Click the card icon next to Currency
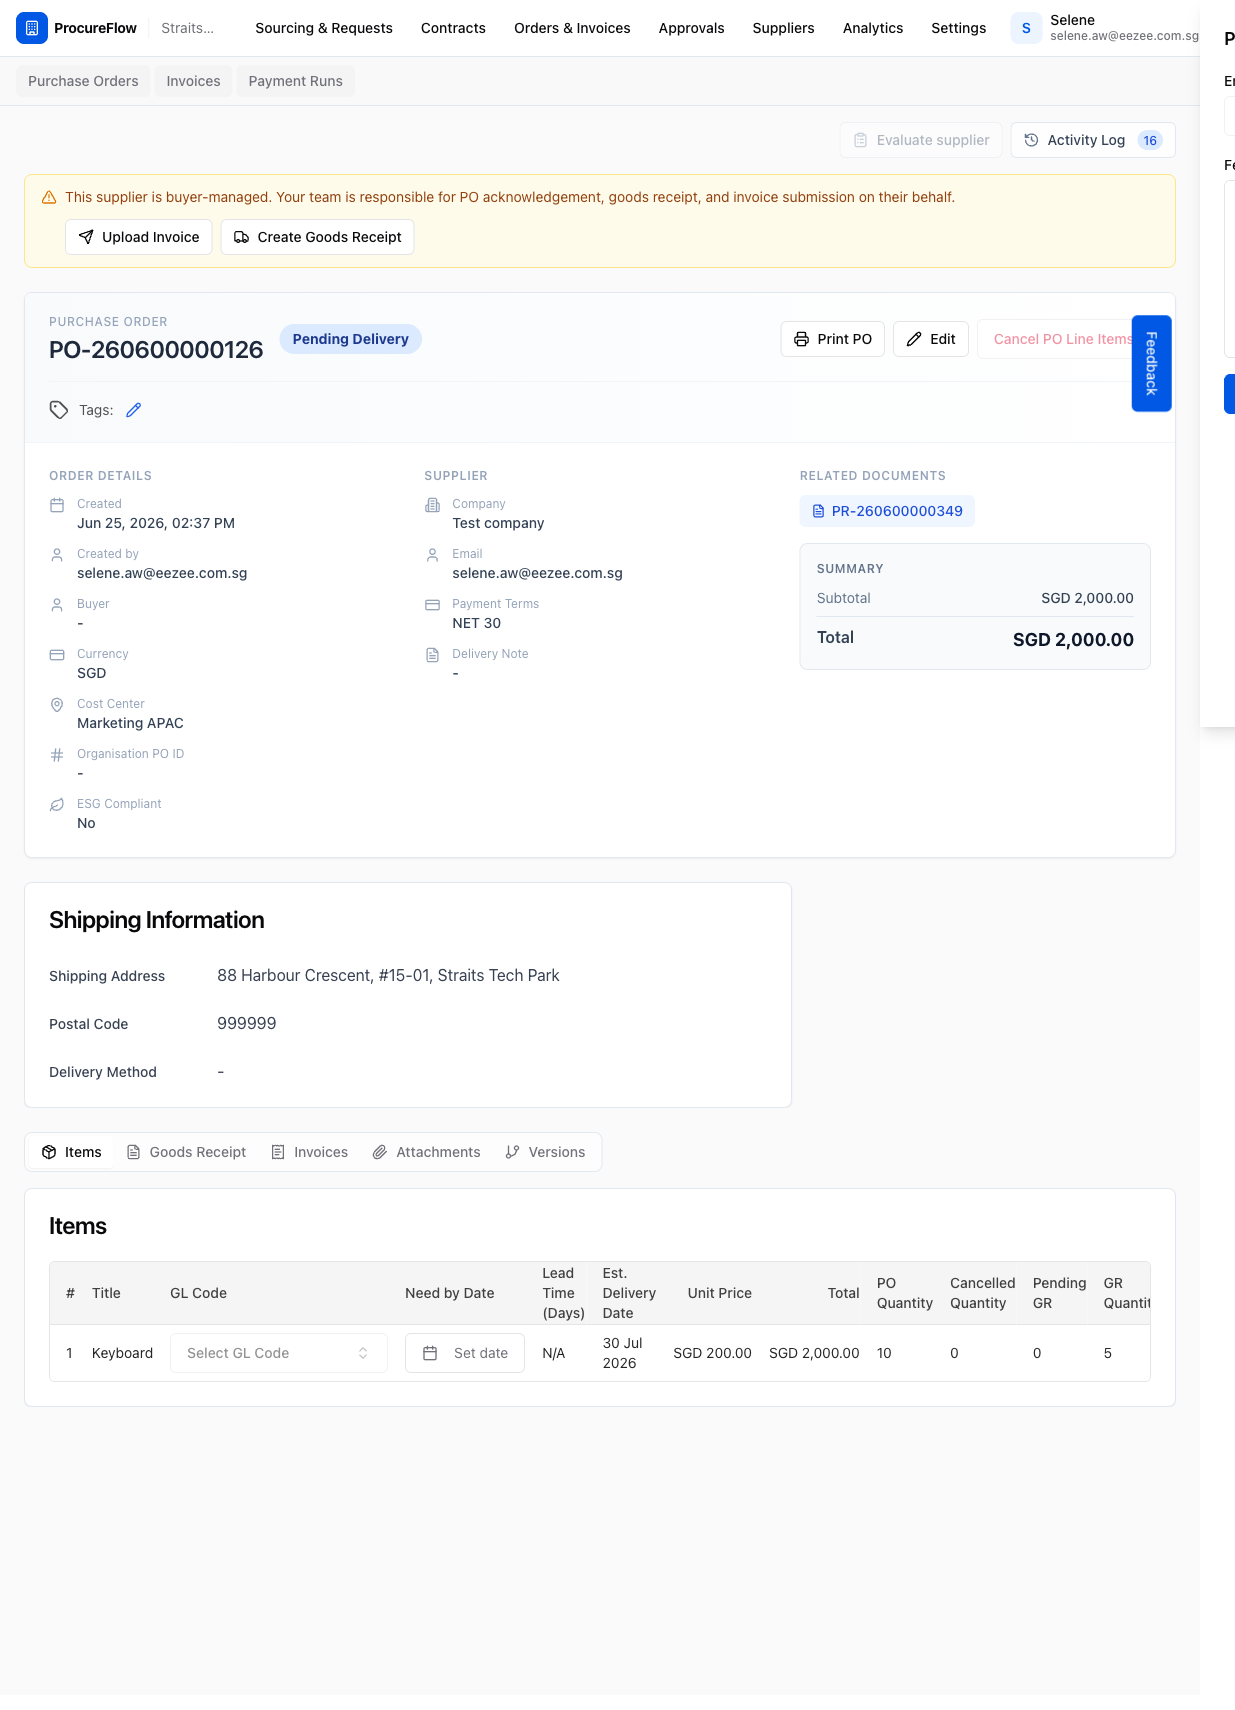 [x=57, y=655]
